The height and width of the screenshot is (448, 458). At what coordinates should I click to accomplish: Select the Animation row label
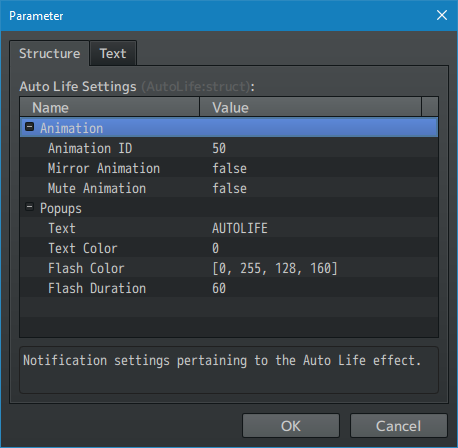click(x=72, y=128)
